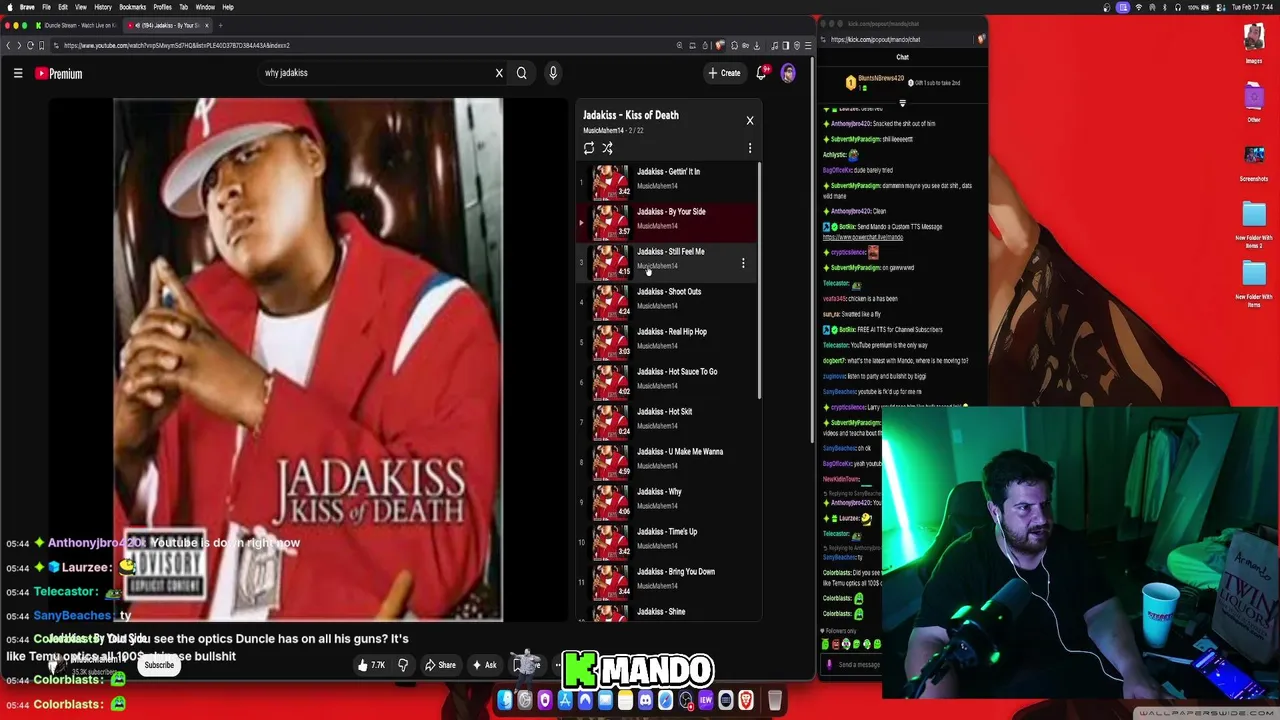Play Jadakiss - Shoot Outs

667,302
